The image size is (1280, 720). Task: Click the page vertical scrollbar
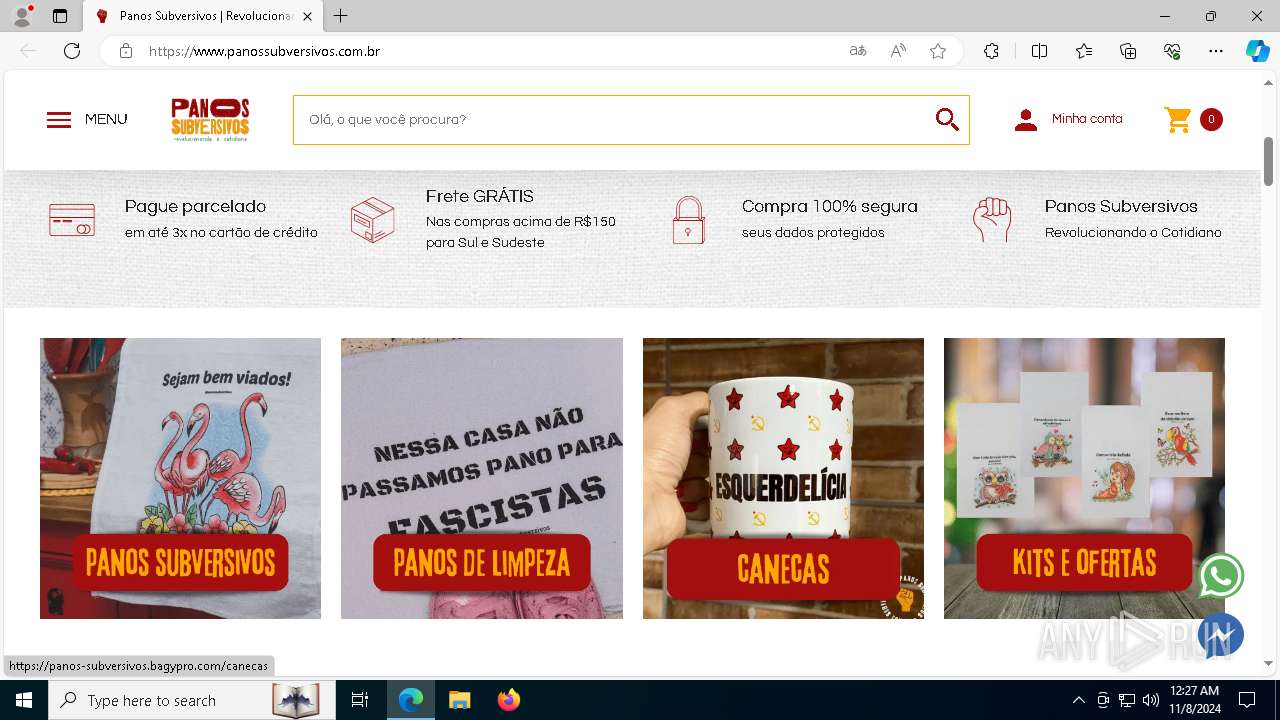pyautogui.click(x=1268, y=160)
